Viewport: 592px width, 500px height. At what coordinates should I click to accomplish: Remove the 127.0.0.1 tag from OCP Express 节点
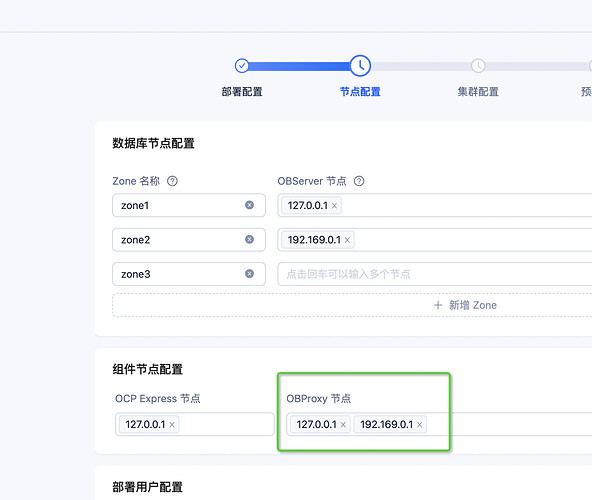(x=172, y=425)
